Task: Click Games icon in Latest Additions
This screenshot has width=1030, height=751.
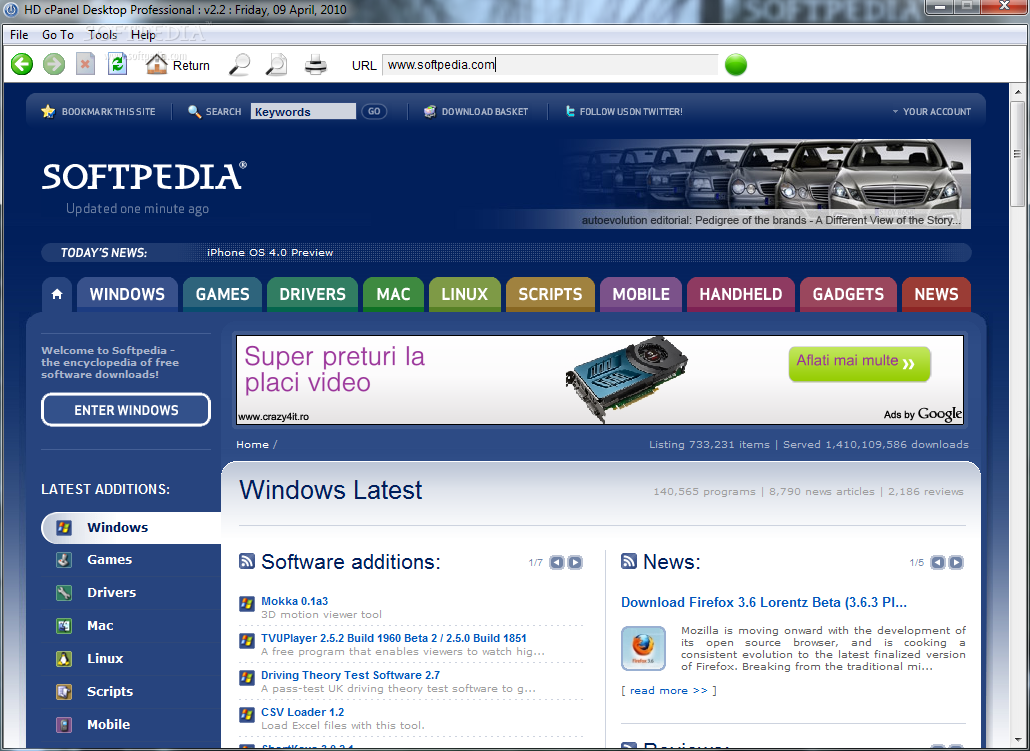Action: (64, 560)
